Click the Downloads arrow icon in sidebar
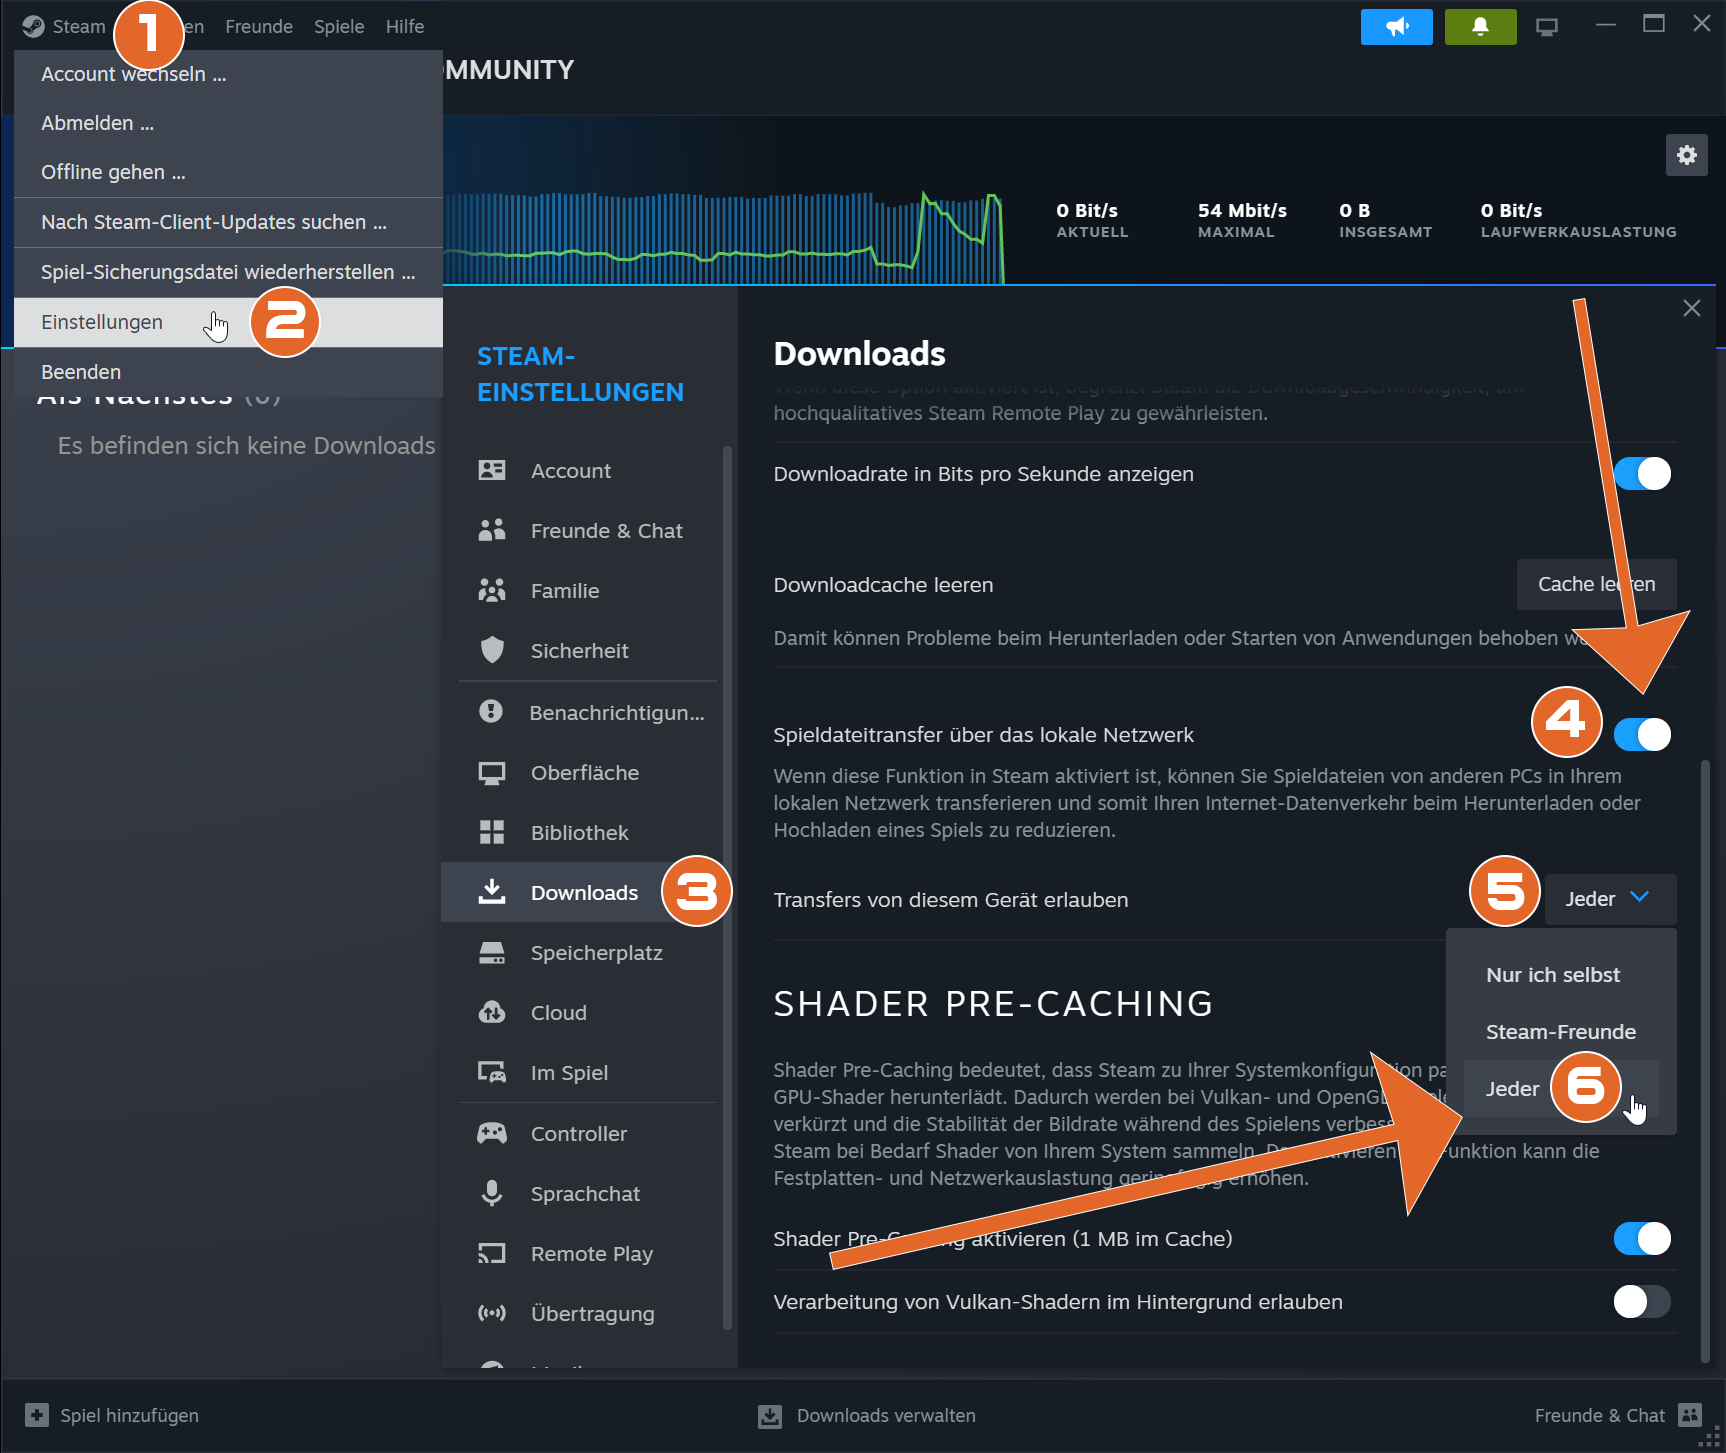This screenshot has width=1726, height=1453. (492, 891)
